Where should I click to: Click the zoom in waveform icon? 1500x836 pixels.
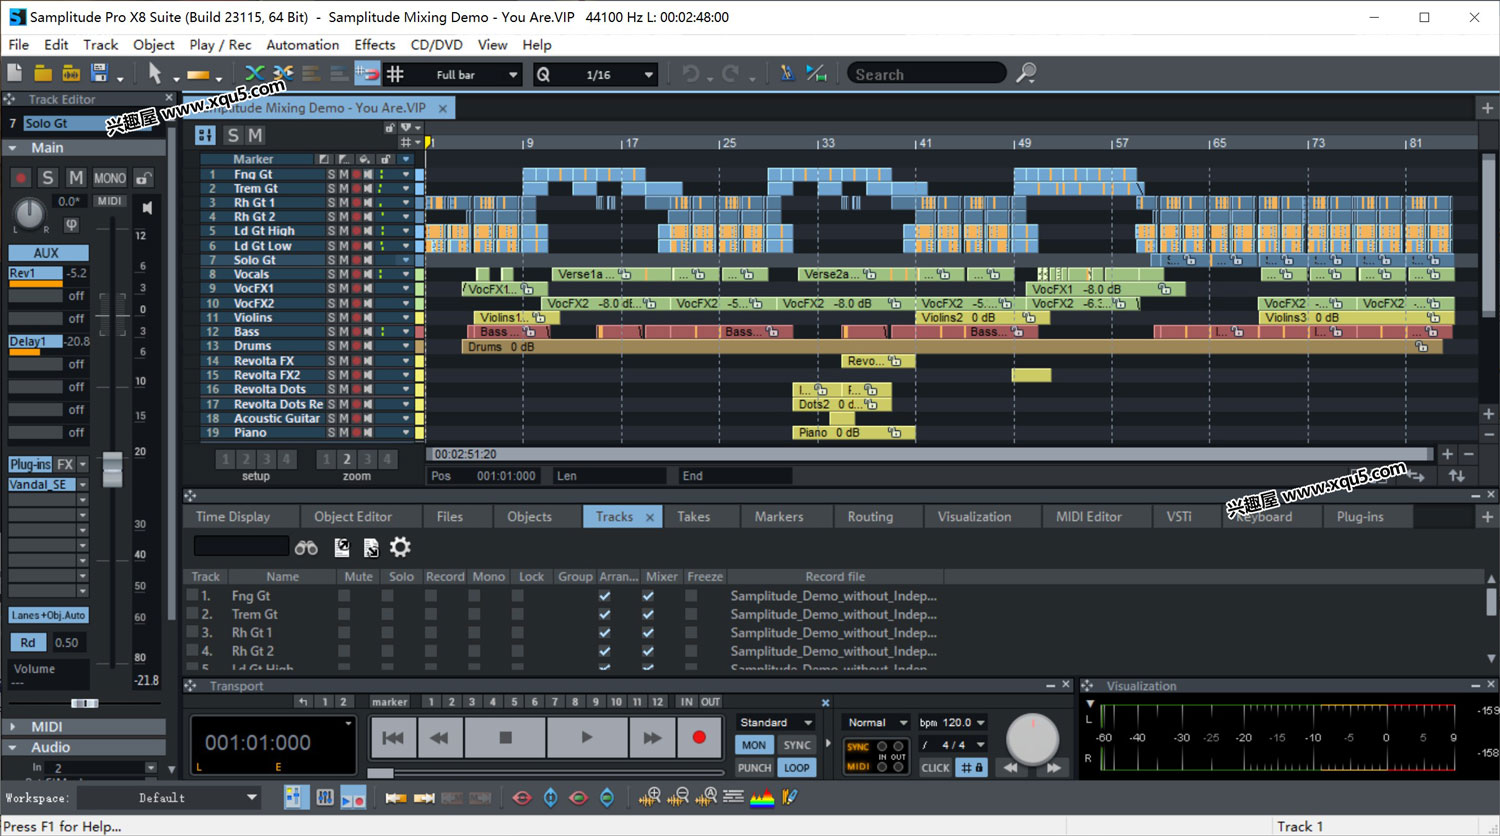click(650, 797)
